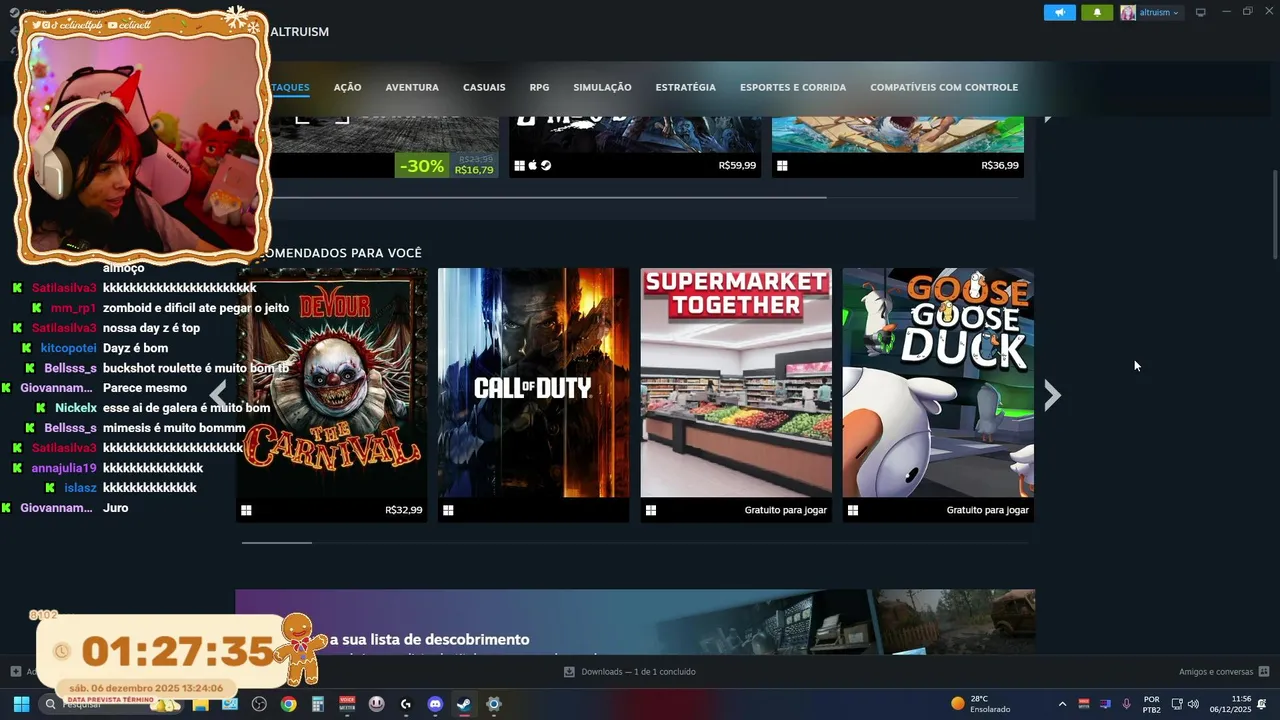1280x720 pixels.
Task: Click the R$36,99 price label
Action: pos(1000,165)
